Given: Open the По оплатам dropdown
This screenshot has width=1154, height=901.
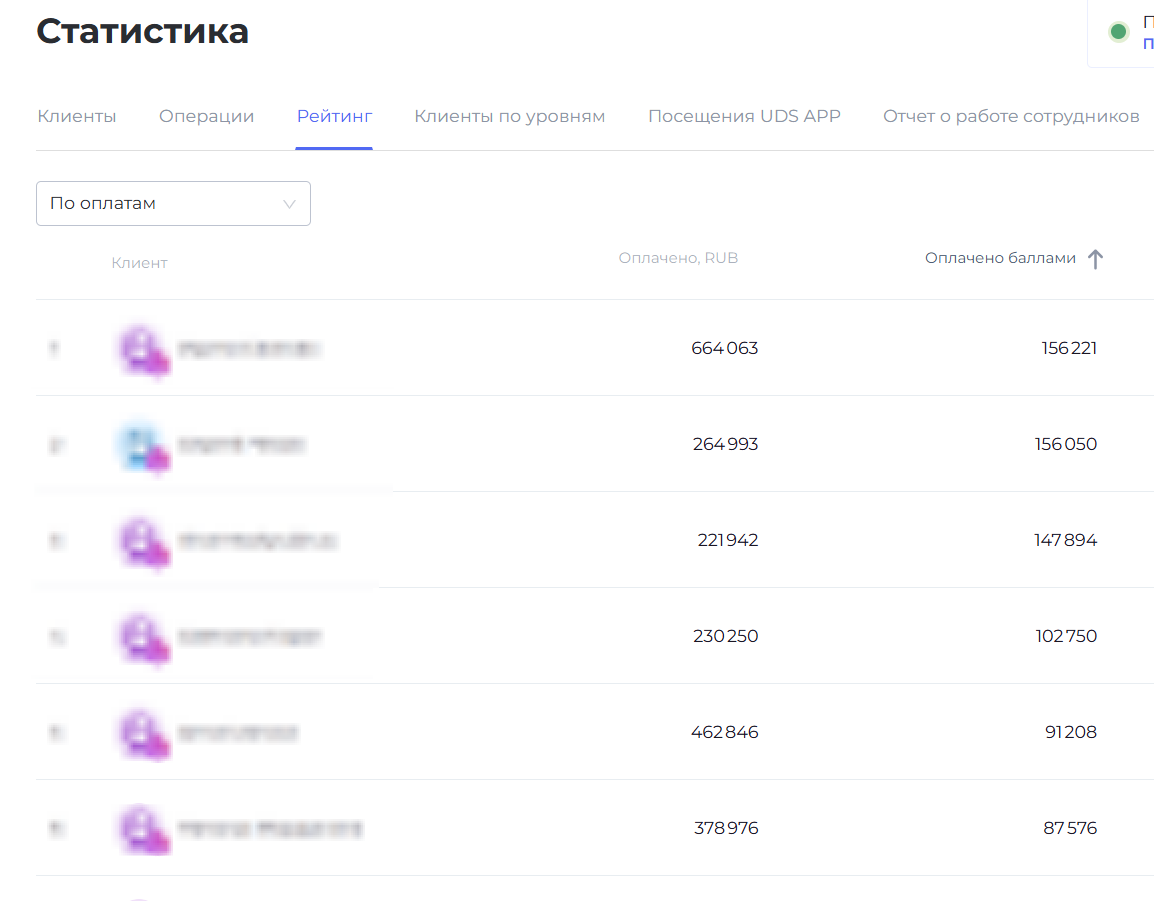Looking at the screenshot, I should [x=173, y=203].
